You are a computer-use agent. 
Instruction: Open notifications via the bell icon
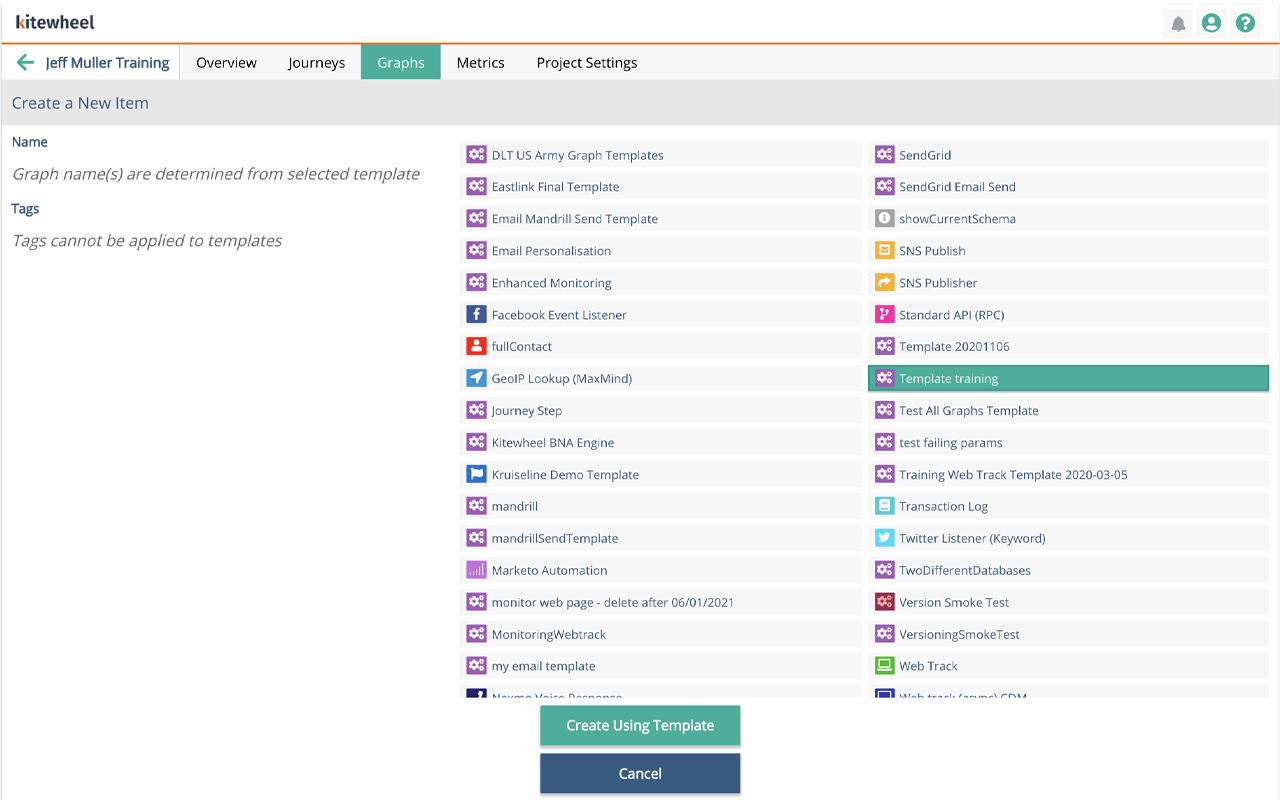(1177, 22)
